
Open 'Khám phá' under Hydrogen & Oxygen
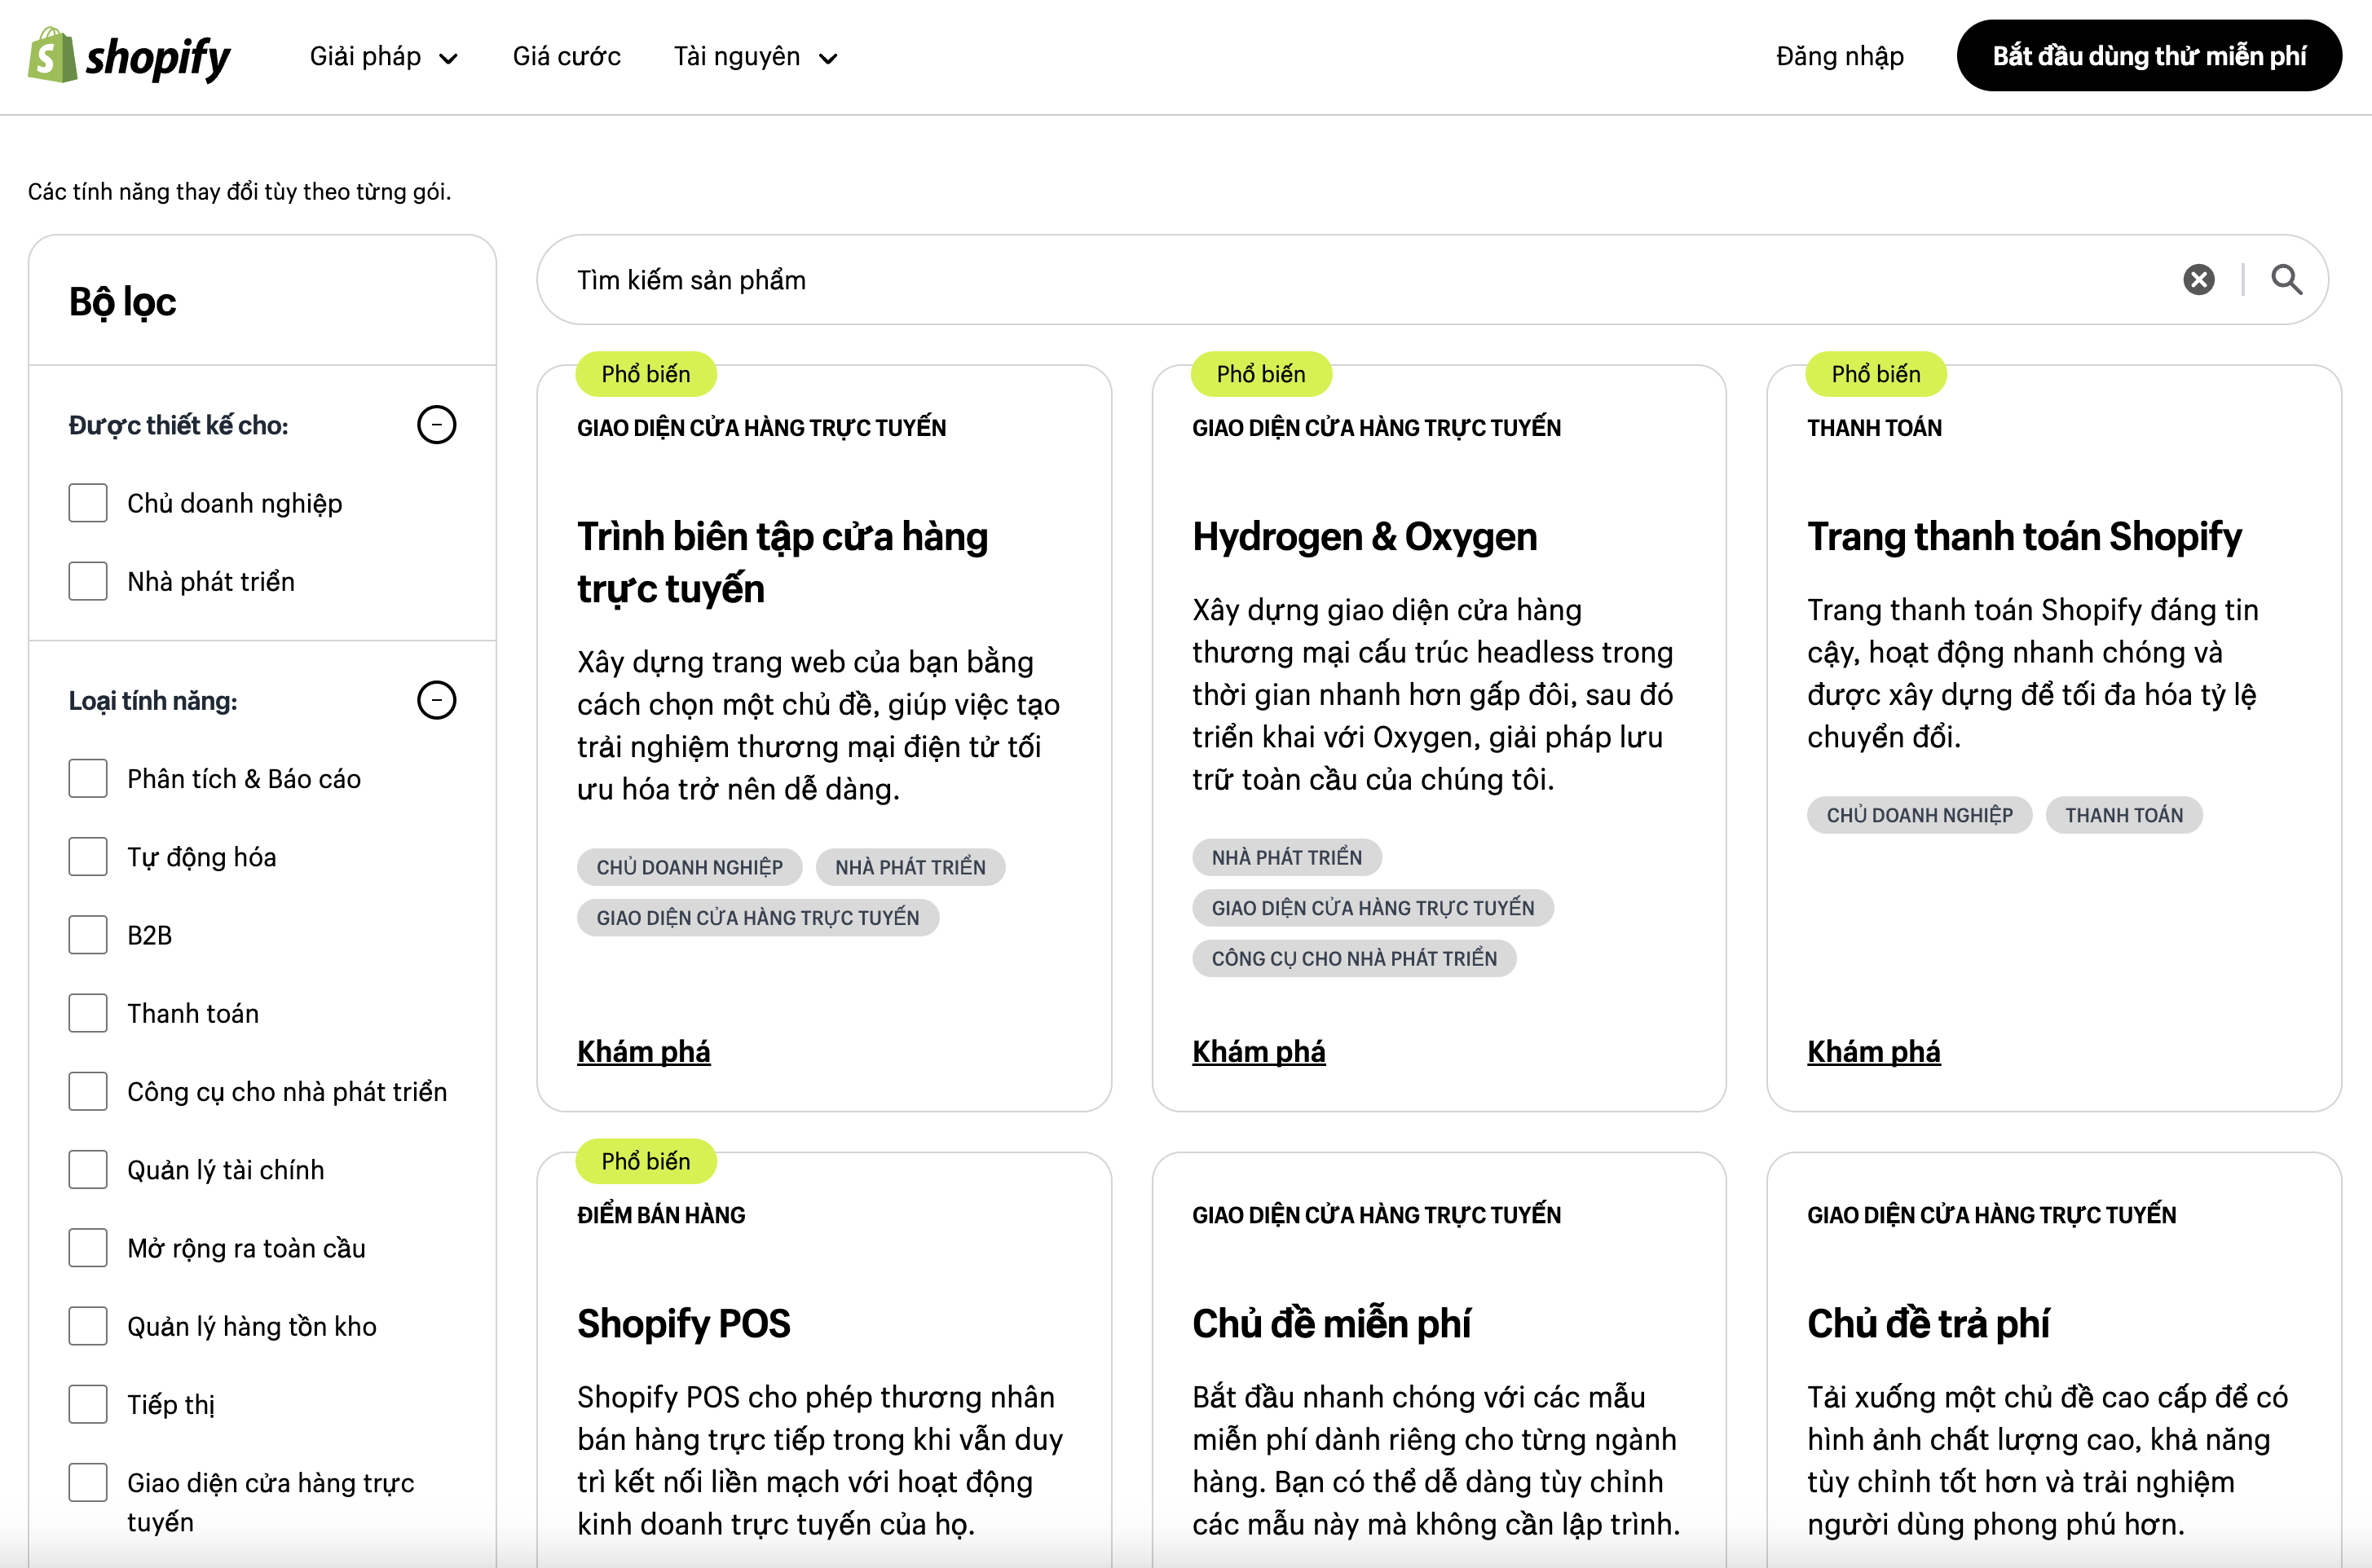coord(1258,1052)
